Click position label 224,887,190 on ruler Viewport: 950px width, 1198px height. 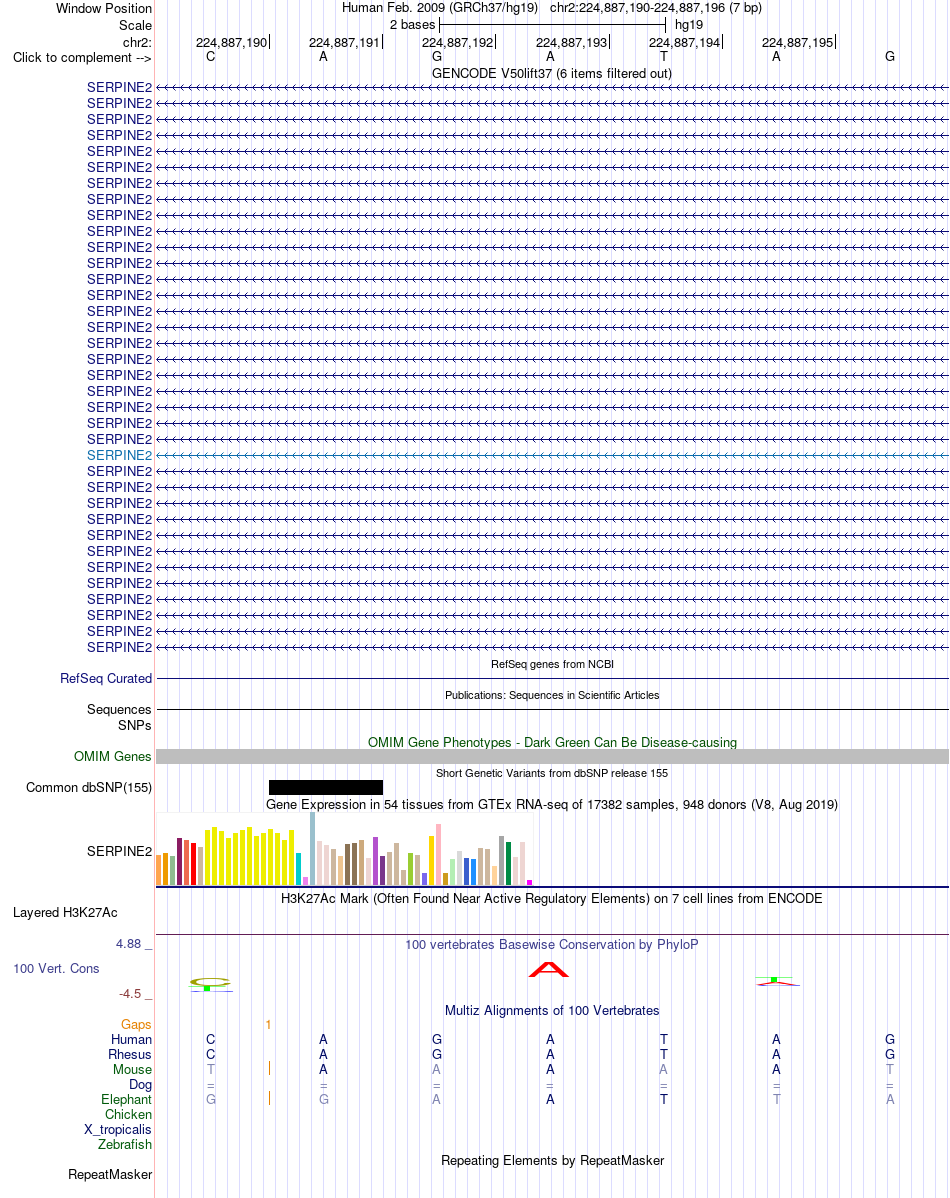tap(232, 43)
